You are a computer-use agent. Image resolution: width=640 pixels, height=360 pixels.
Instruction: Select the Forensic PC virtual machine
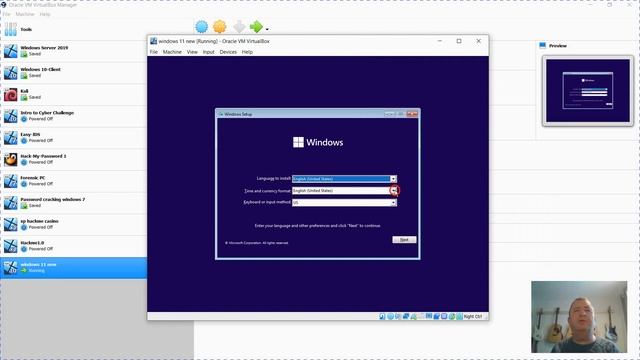[73, 181]
